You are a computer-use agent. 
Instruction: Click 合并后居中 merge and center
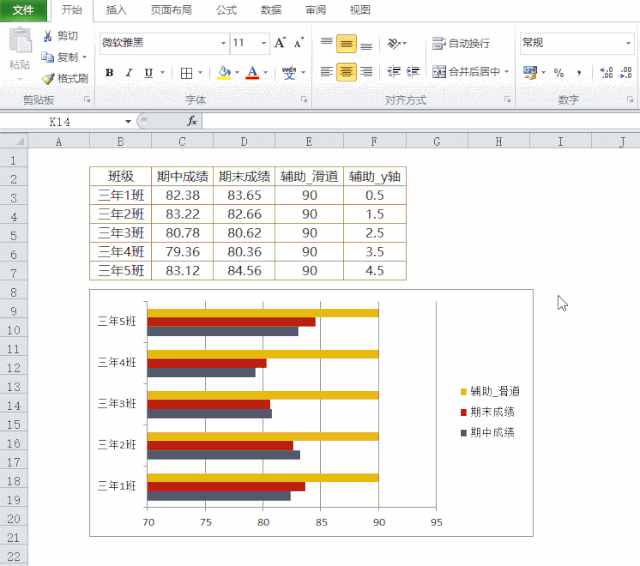point(466,72)
